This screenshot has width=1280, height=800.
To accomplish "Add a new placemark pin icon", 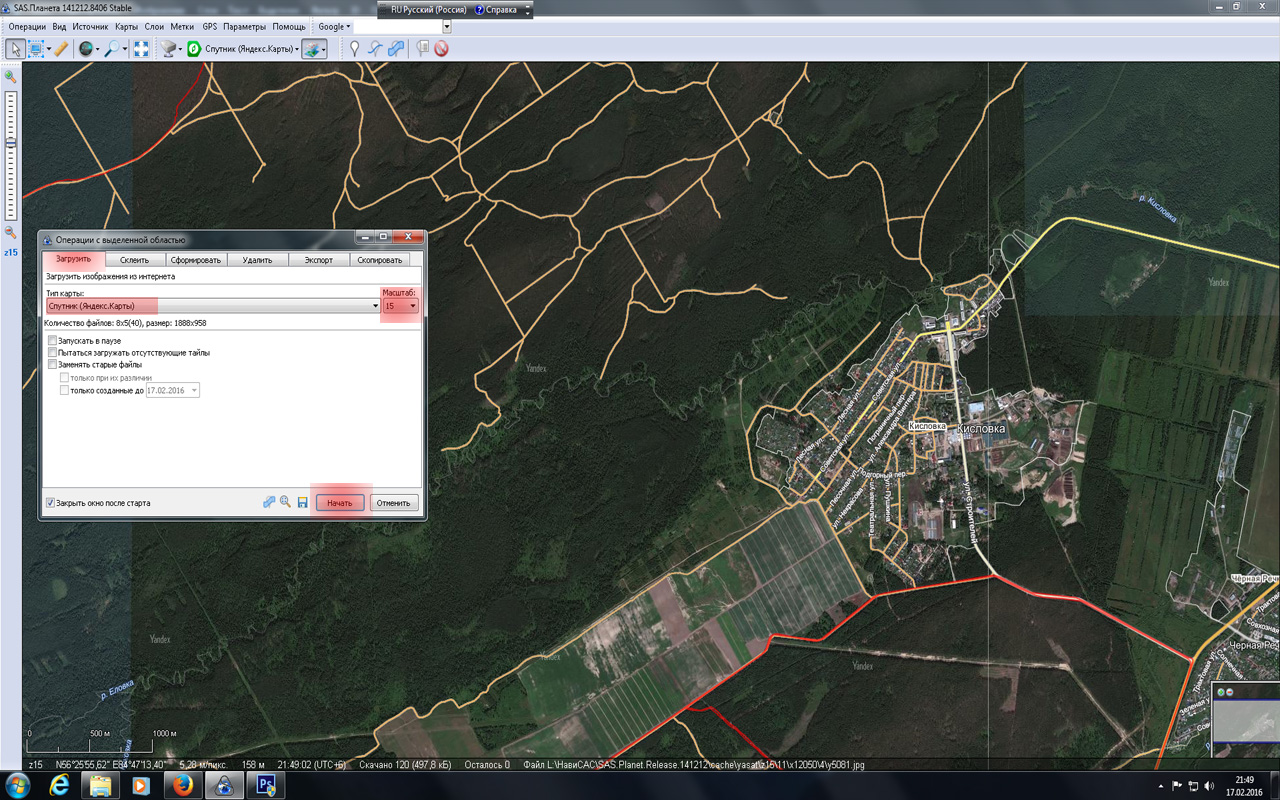I will pos(354,48).
